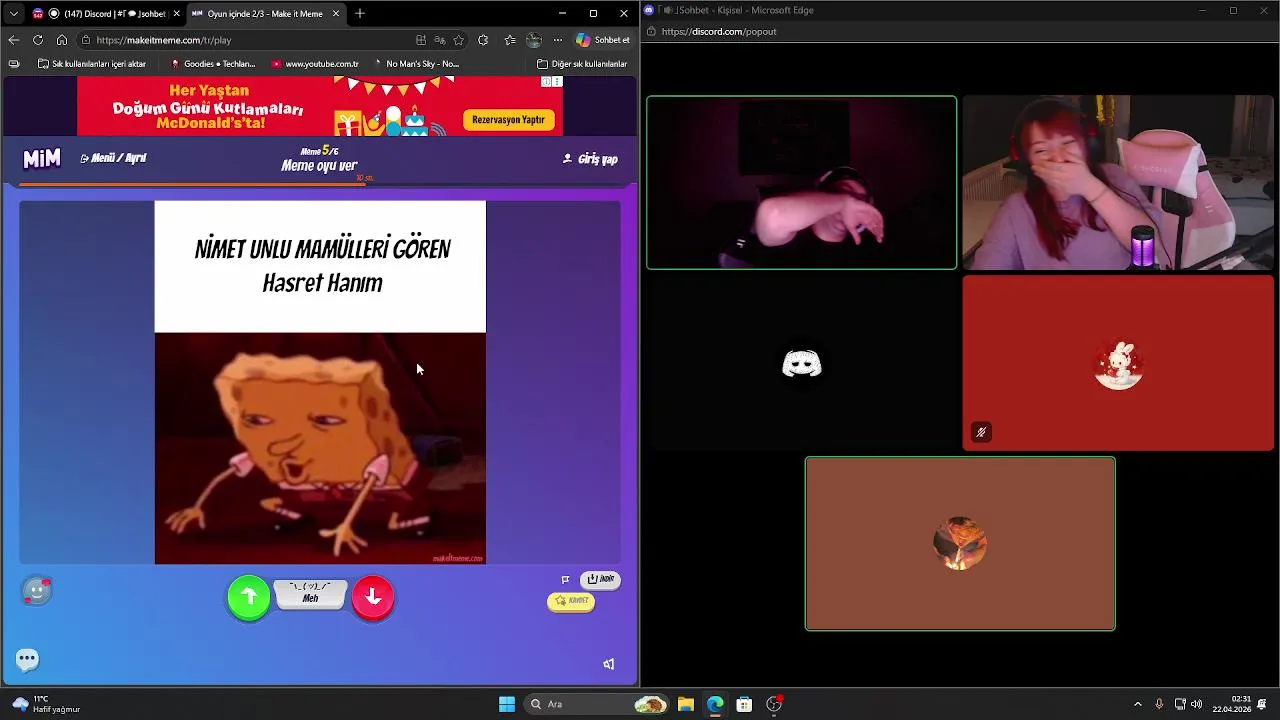Click the SpongeBob meme image
Screen dimensions: 1280x720
click(x=320, y=448)
